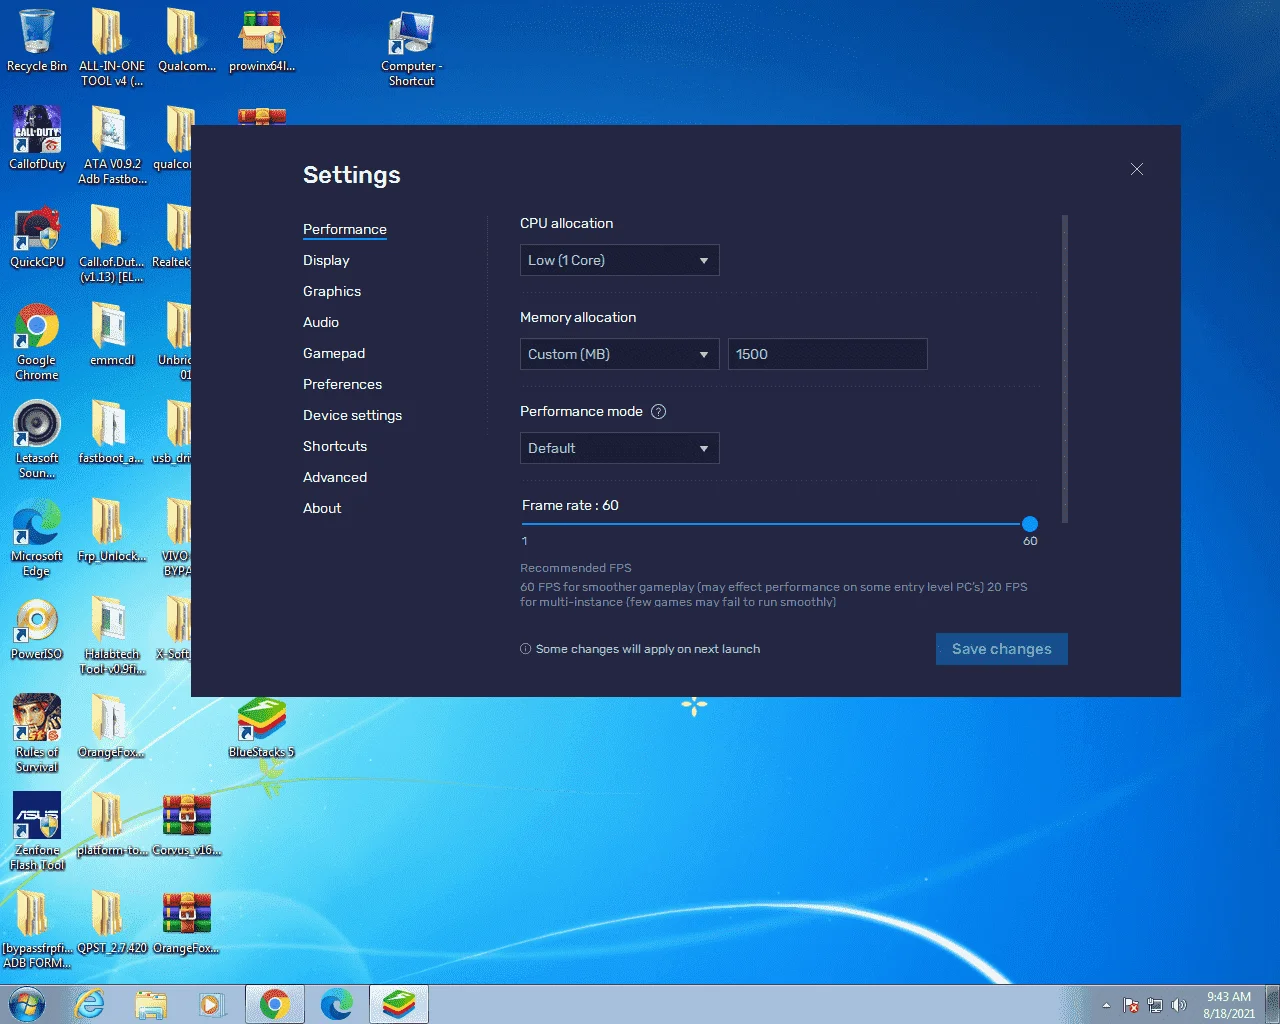Open Shortcuts settings
The image size is (1280, 1024).
[x=335, y=446]
